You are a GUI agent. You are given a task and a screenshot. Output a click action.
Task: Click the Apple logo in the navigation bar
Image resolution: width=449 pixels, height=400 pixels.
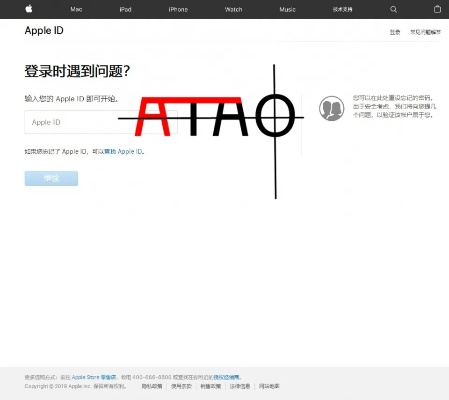point(29,9)
